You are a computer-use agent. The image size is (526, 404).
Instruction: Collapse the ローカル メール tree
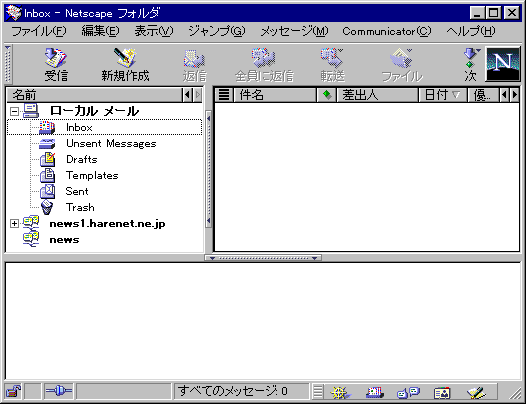[14, 111]
